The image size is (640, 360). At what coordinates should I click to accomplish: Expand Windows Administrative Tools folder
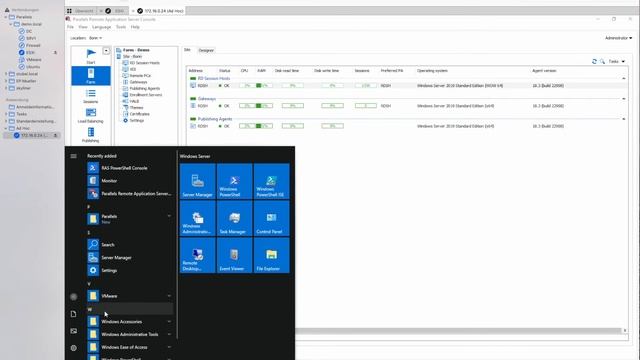click(129, 334)
